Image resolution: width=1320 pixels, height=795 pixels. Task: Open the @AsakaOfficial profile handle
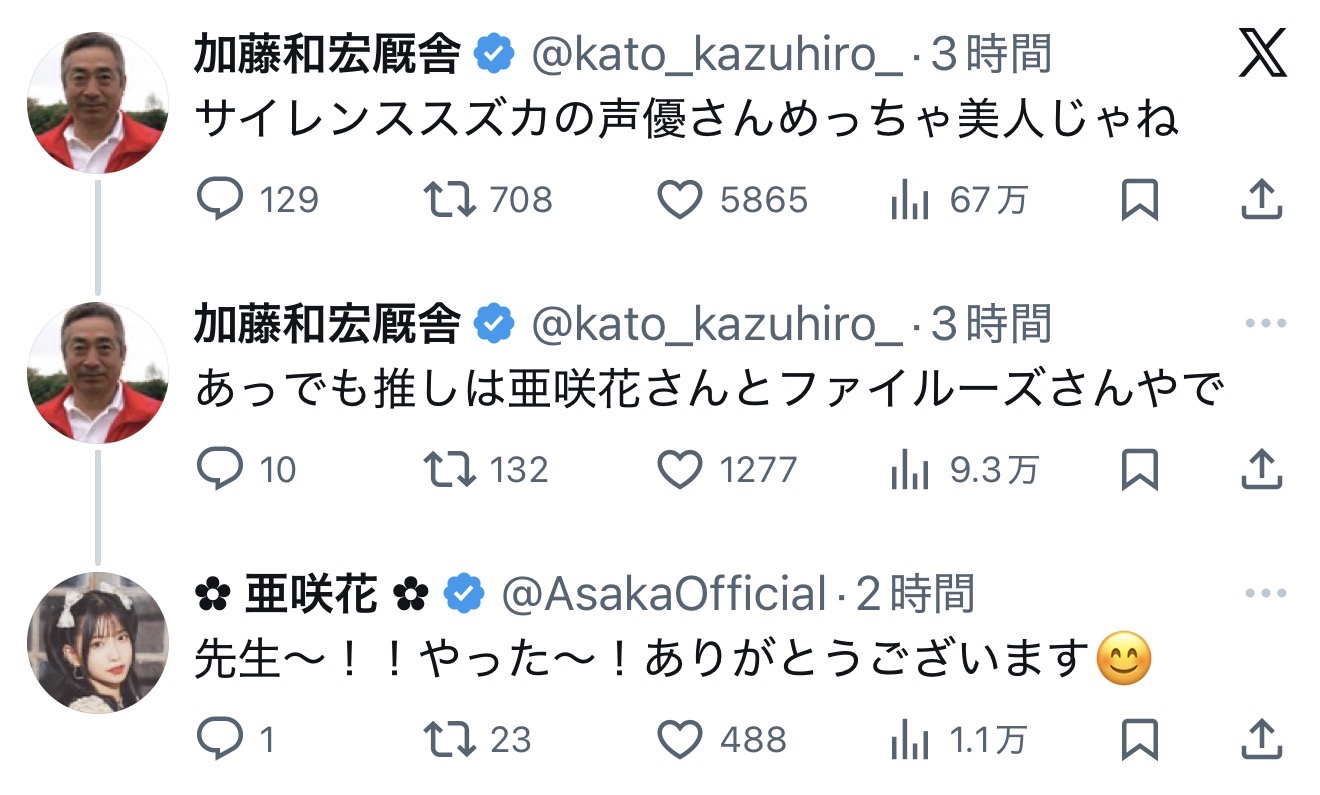pyautogui.click(x=663, y=595)
